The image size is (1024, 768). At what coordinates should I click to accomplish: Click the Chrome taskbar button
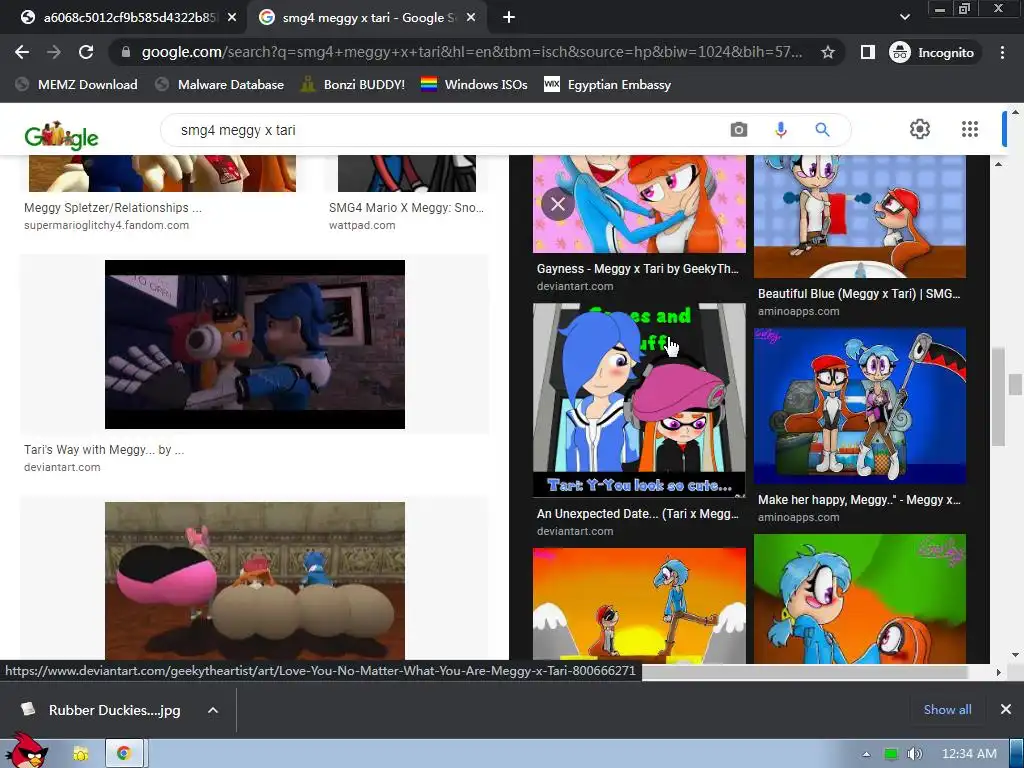124,754
